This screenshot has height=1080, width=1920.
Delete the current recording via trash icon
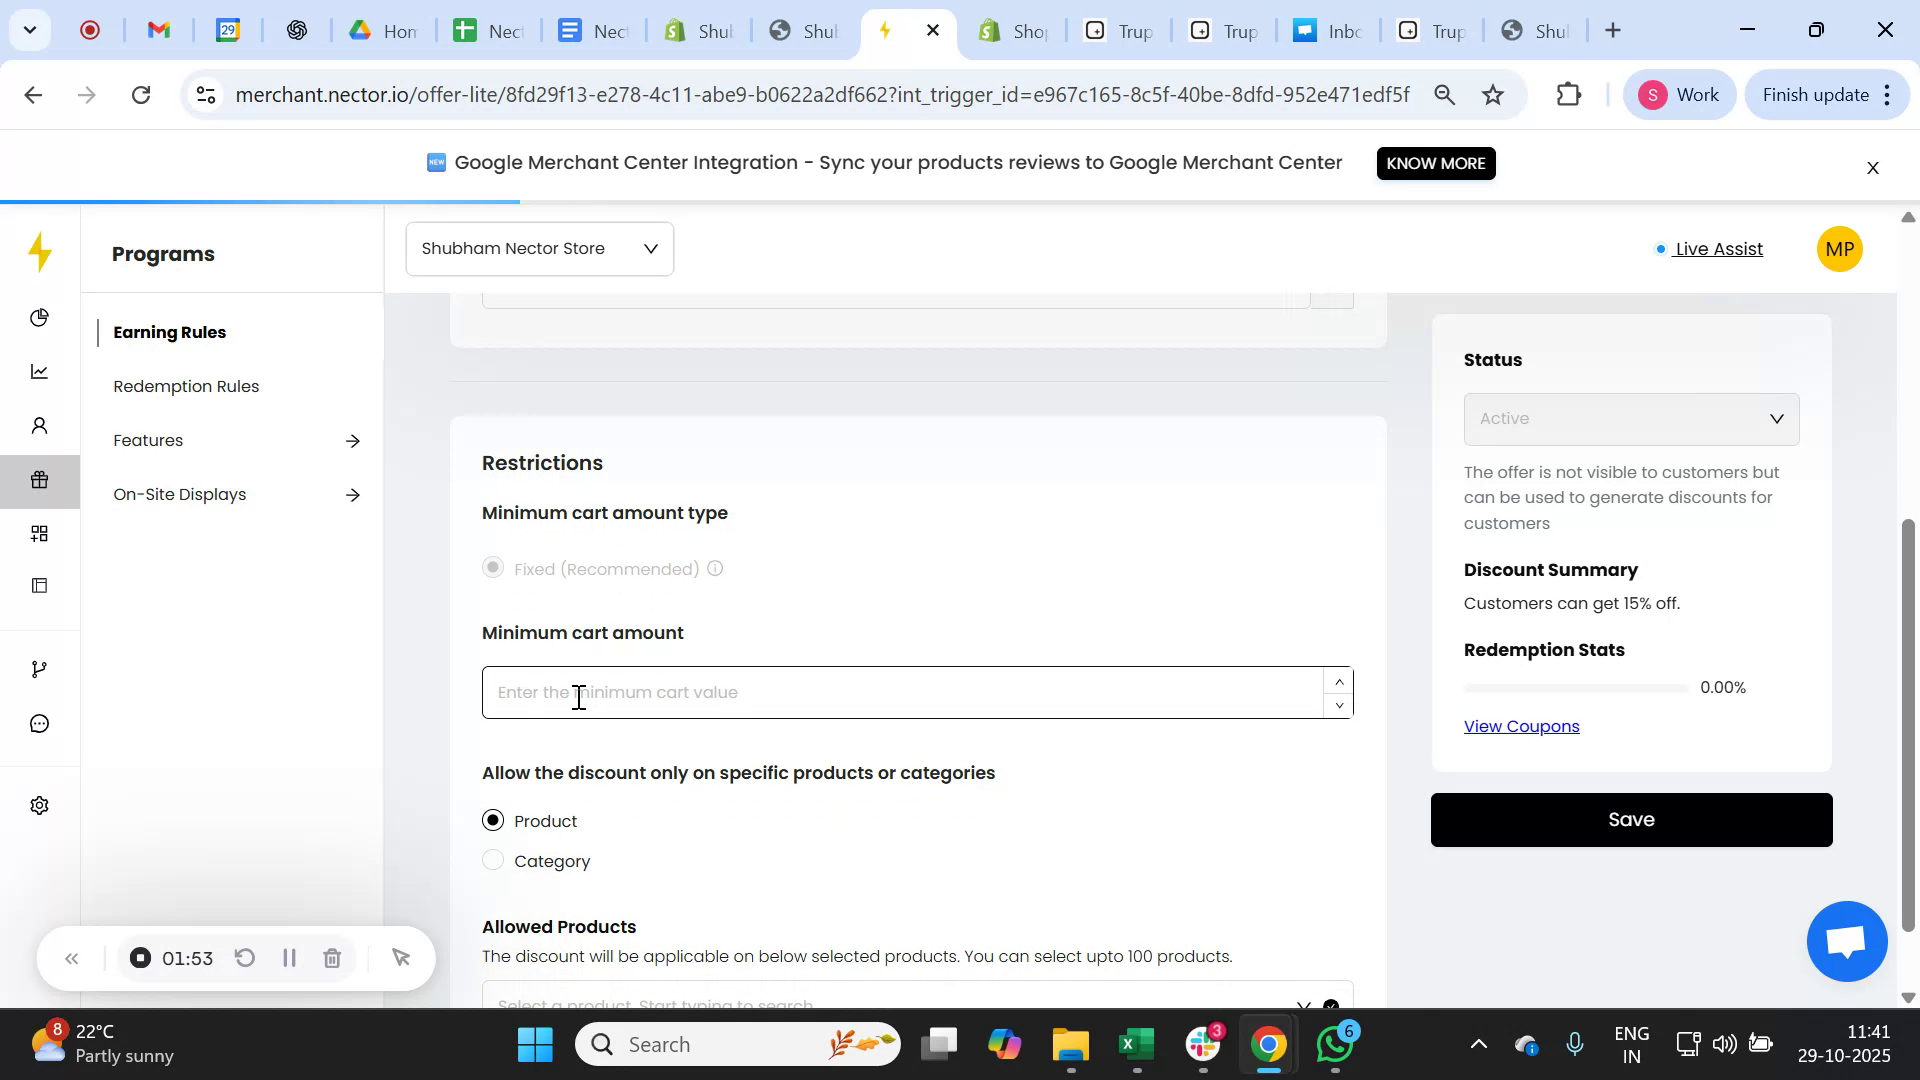point(332,957)
